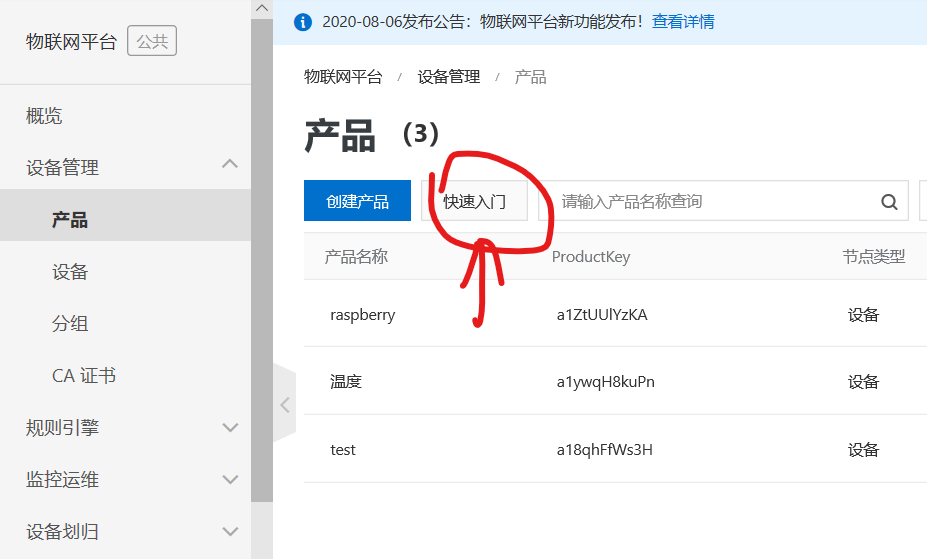Collapse the 设备管理 menu chevron
927x559 pixels.
[230, 164]
